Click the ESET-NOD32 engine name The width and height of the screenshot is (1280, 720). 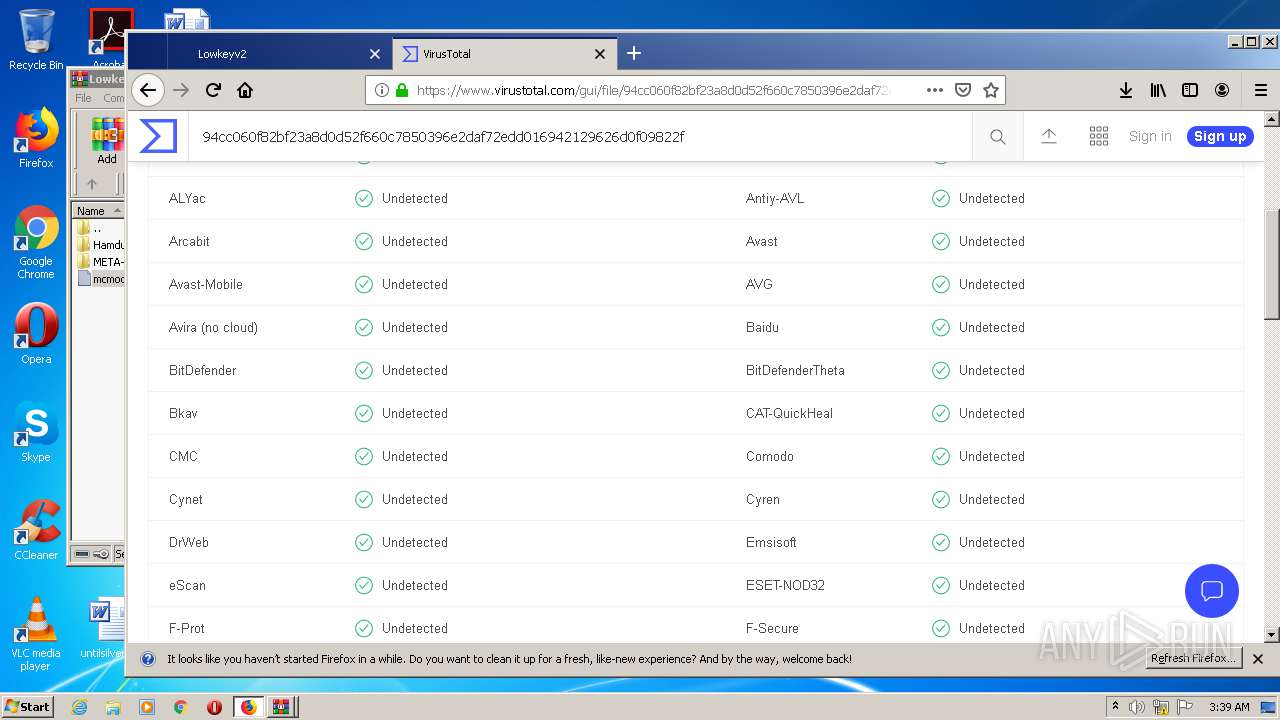point(785,585)
